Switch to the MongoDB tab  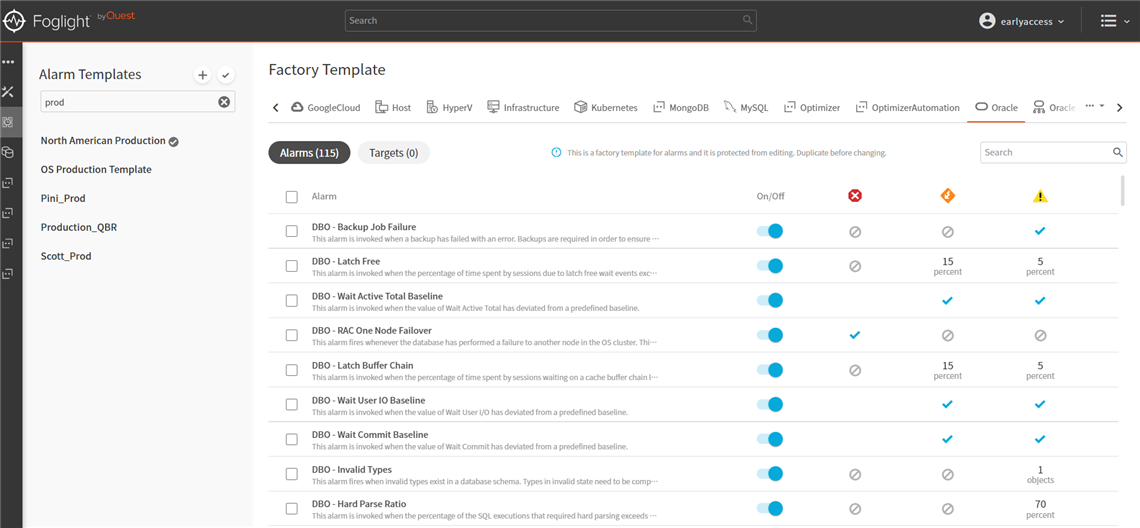click(x=680, y=107)
